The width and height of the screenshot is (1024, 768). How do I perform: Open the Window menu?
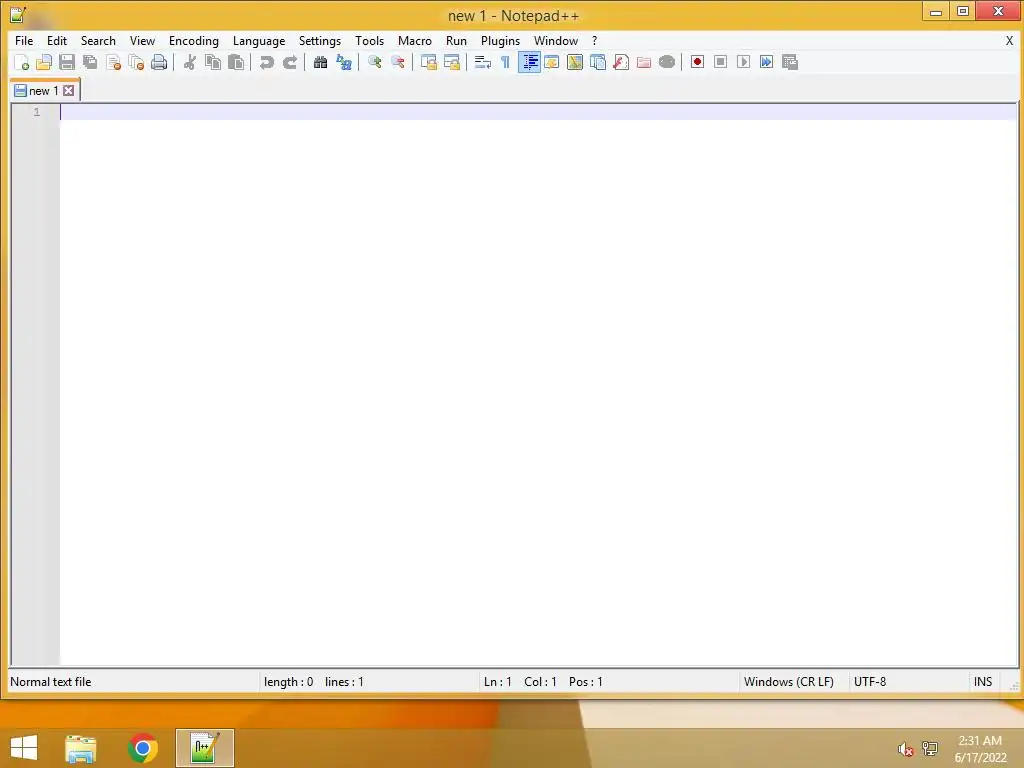[x=556, y=40]
